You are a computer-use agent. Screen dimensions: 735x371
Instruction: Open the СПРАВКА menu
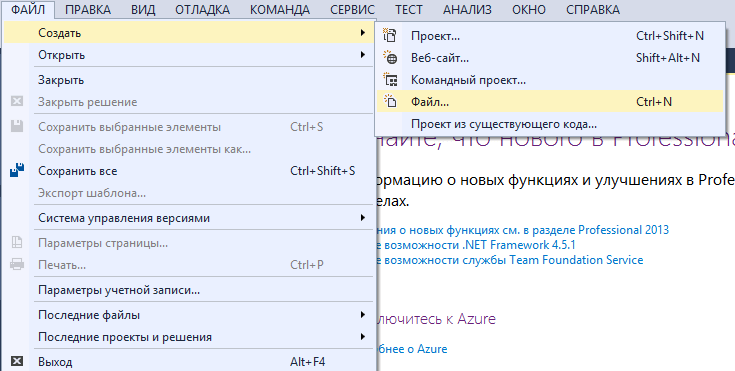point(593,9)
